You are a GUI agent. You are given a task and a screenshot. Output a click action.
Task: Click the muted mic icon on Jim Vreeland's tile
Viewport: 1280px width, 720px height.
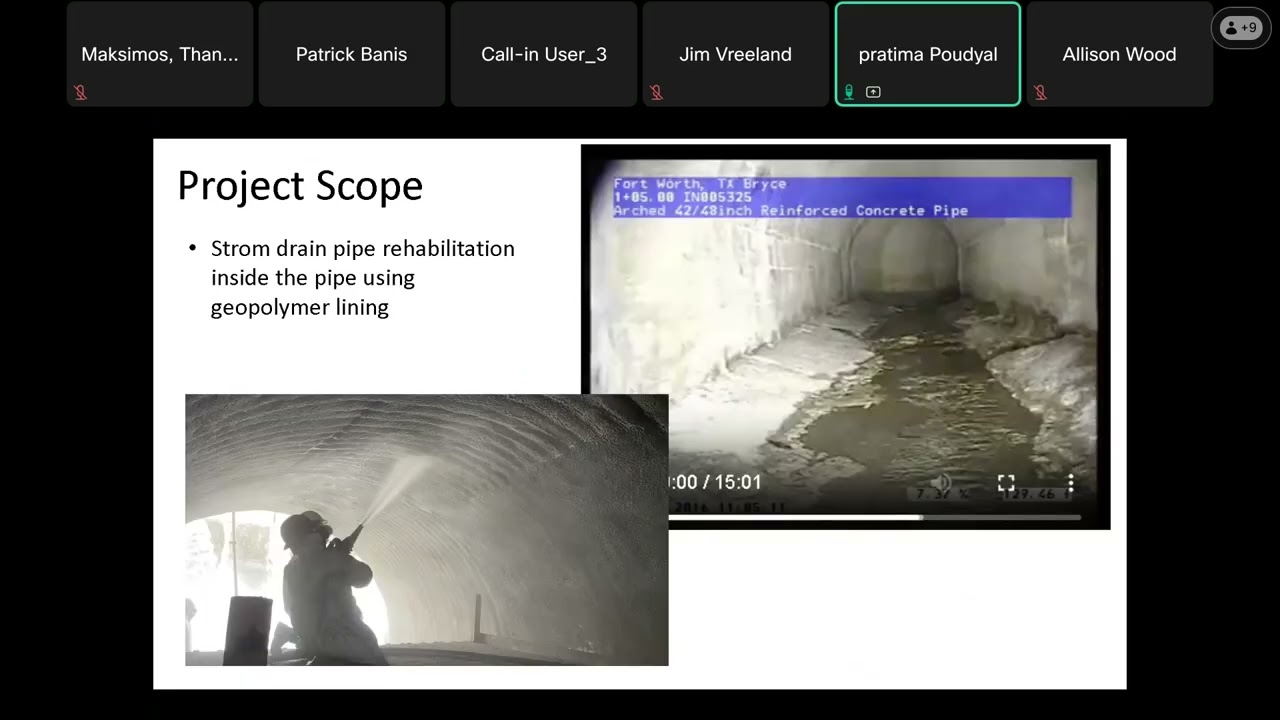click(x=656, y=92)
